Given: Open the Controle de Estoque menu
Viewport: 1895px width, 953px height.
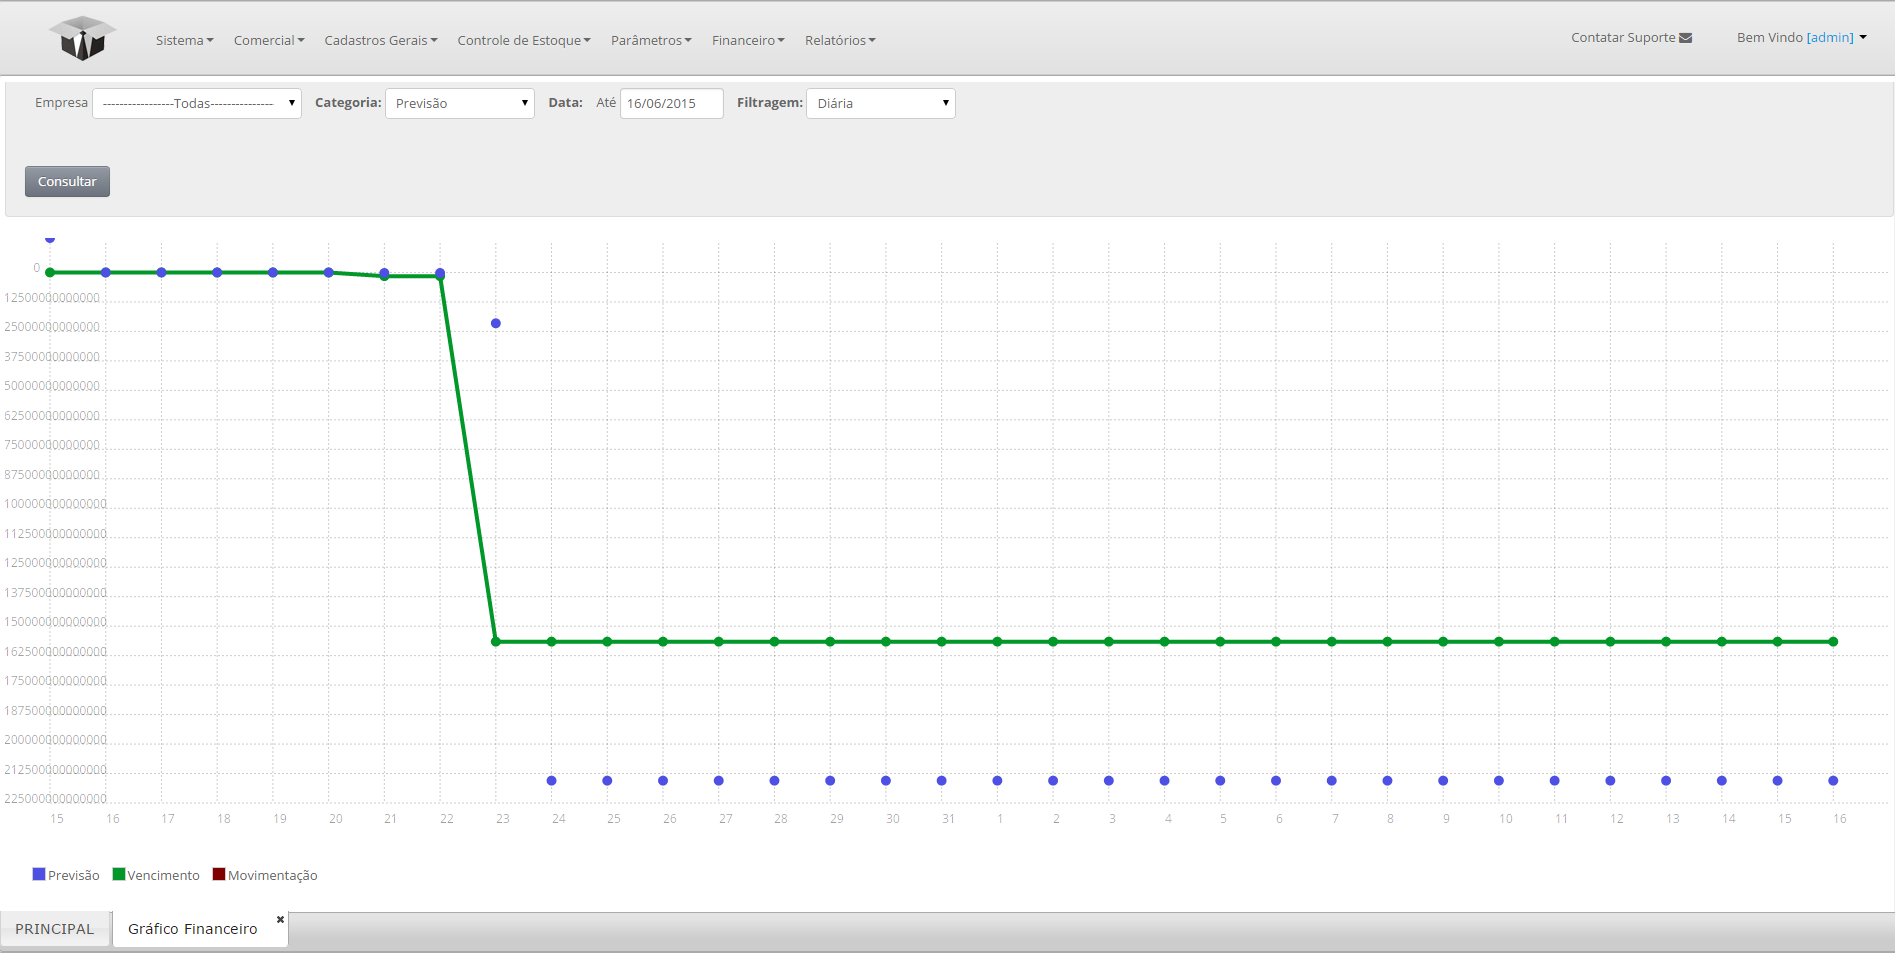Looking at the screenshot, I should (523, 40).
